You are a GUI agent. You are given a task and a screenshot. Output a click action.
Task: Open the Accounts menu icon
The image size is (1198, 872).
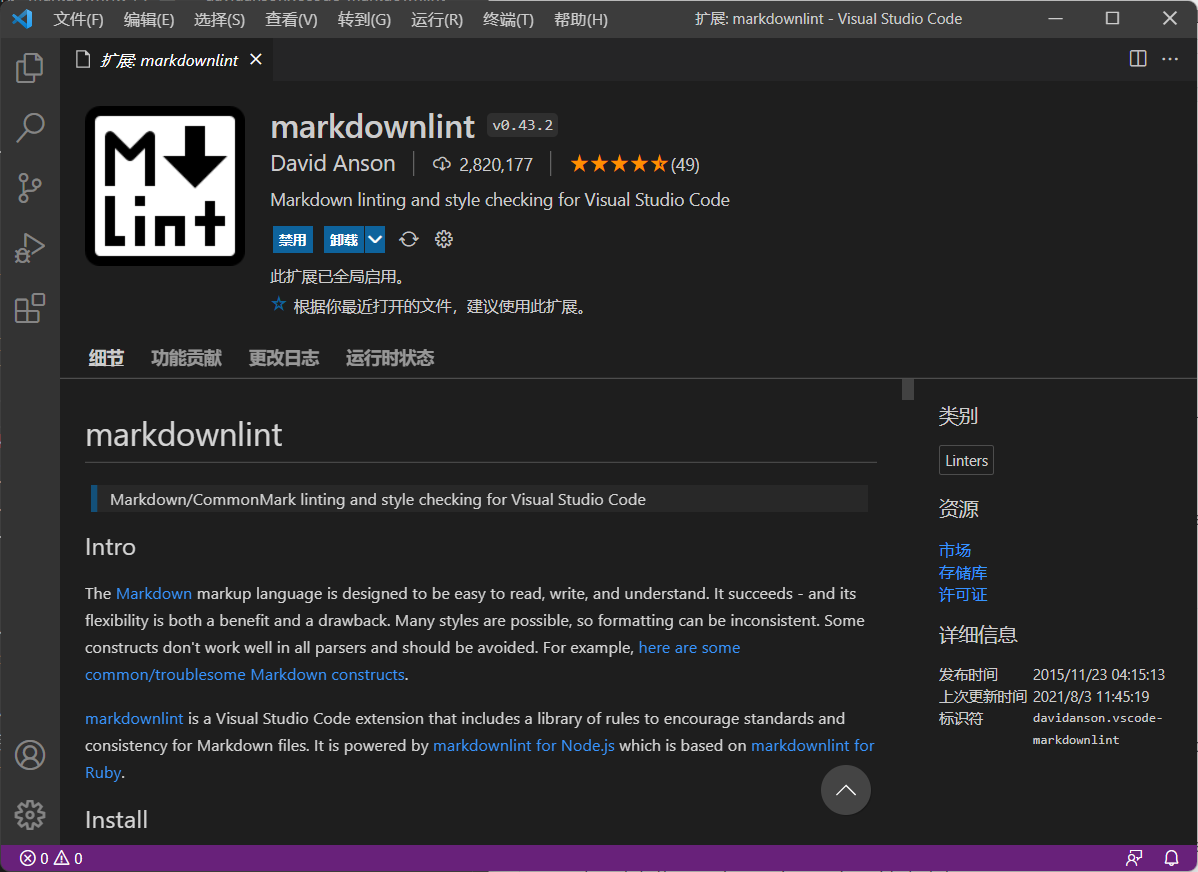[x=30, y=755]
